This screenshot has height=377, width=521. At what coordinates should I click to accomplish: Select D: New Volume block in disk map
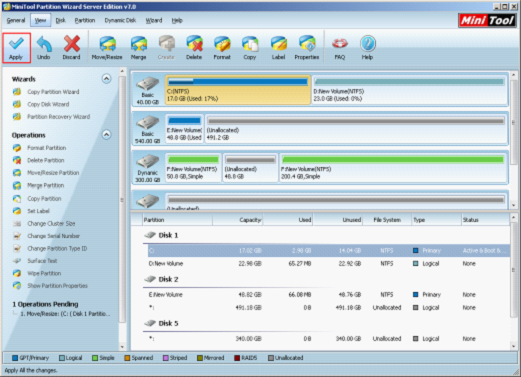click(410, 90)
